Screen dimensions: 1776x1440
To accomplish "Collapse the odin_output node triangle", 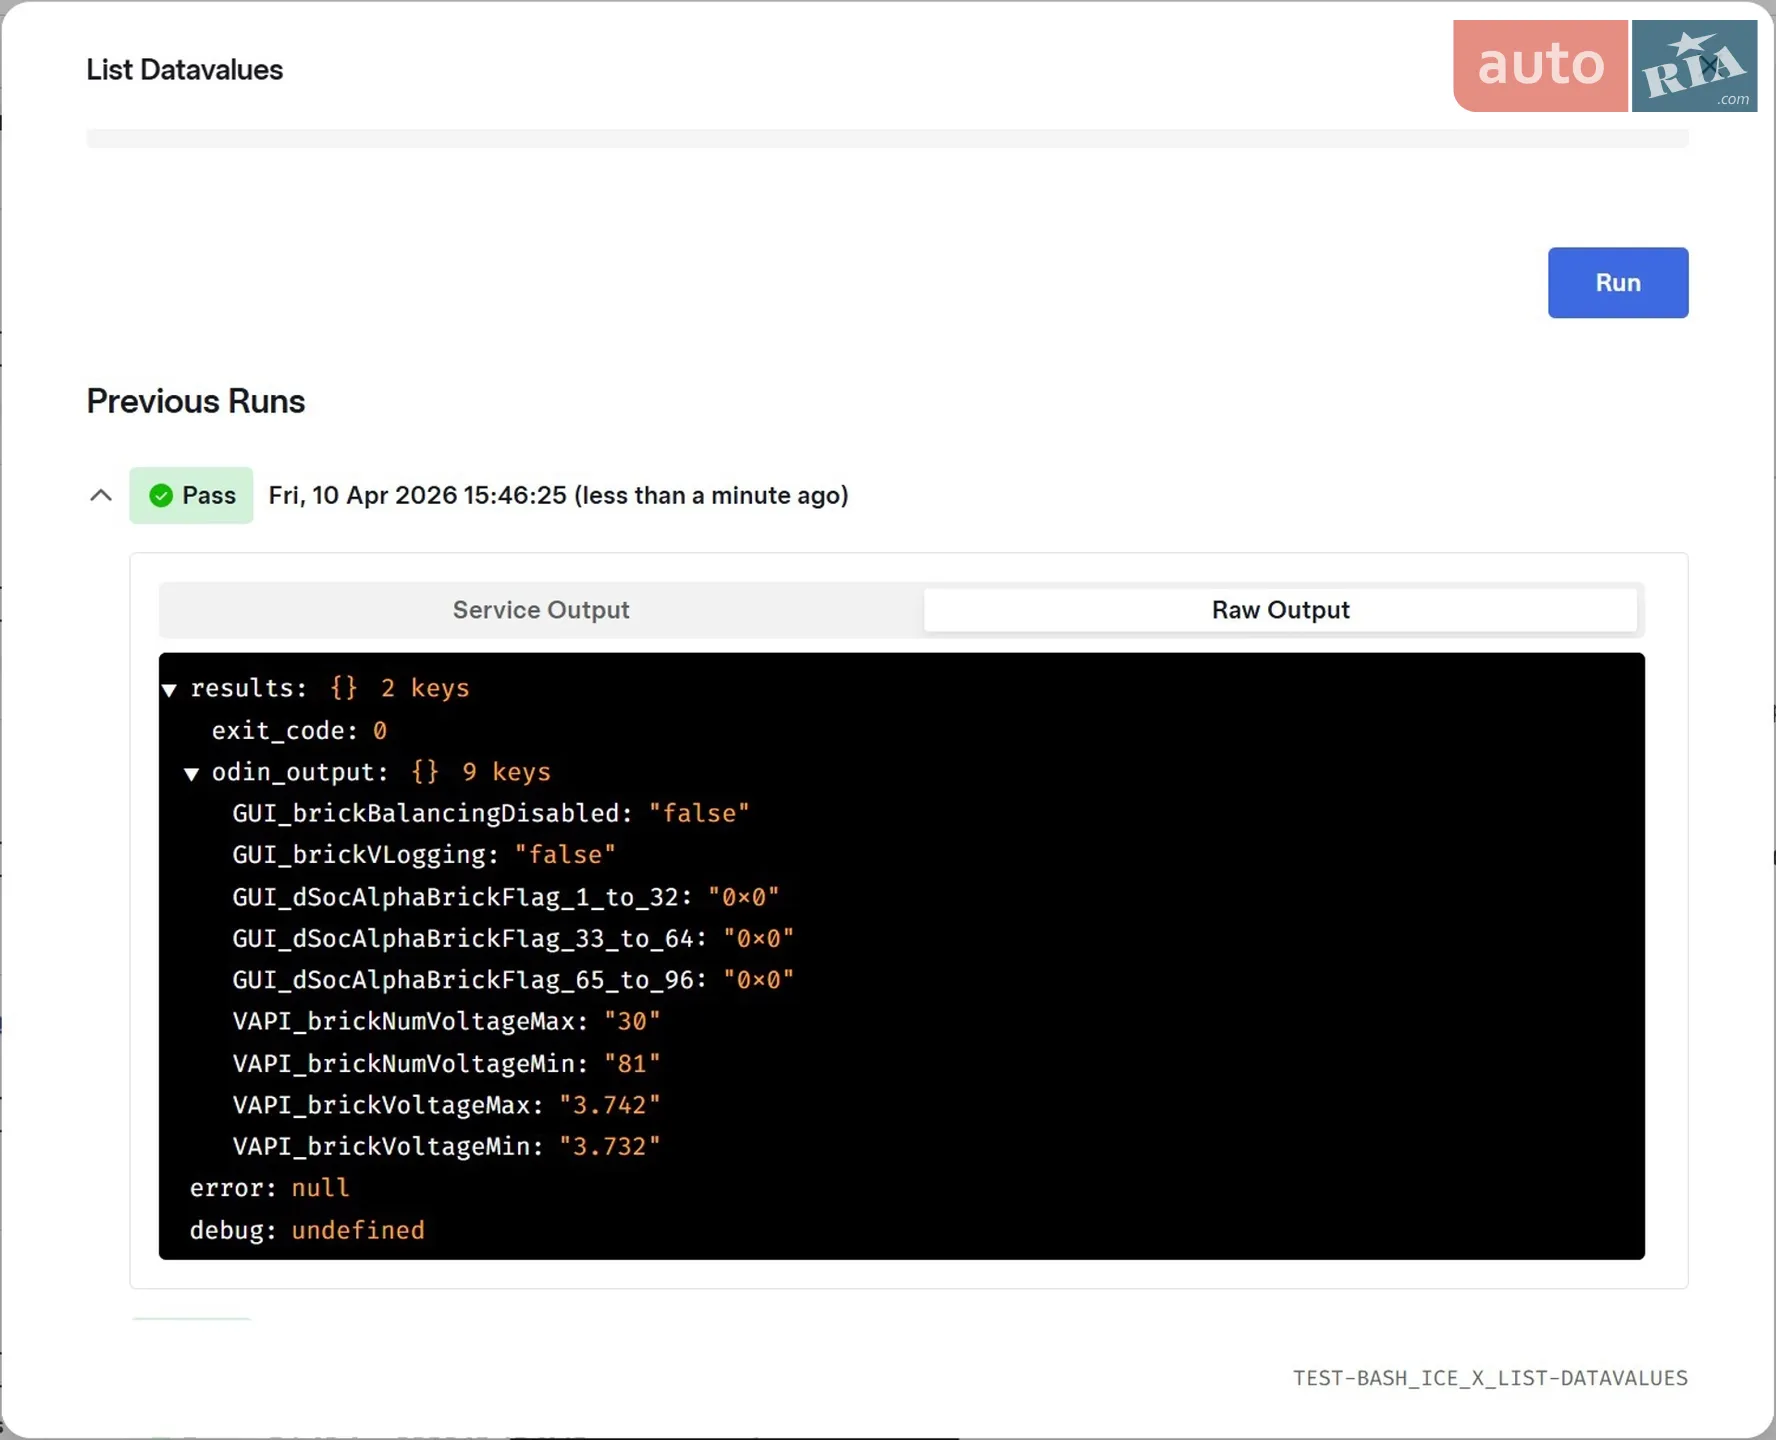I will (191, 773).
